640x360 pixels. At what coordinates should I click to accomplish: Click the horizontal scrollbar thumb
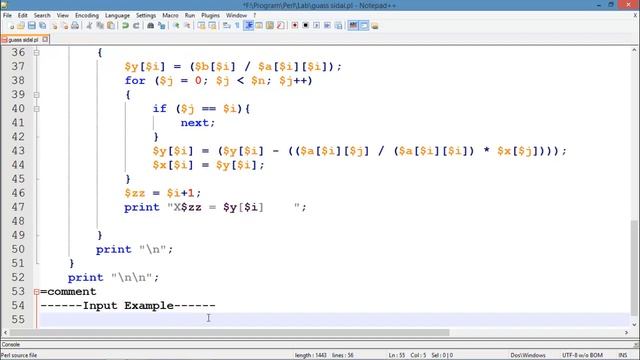tap(229, 333)
